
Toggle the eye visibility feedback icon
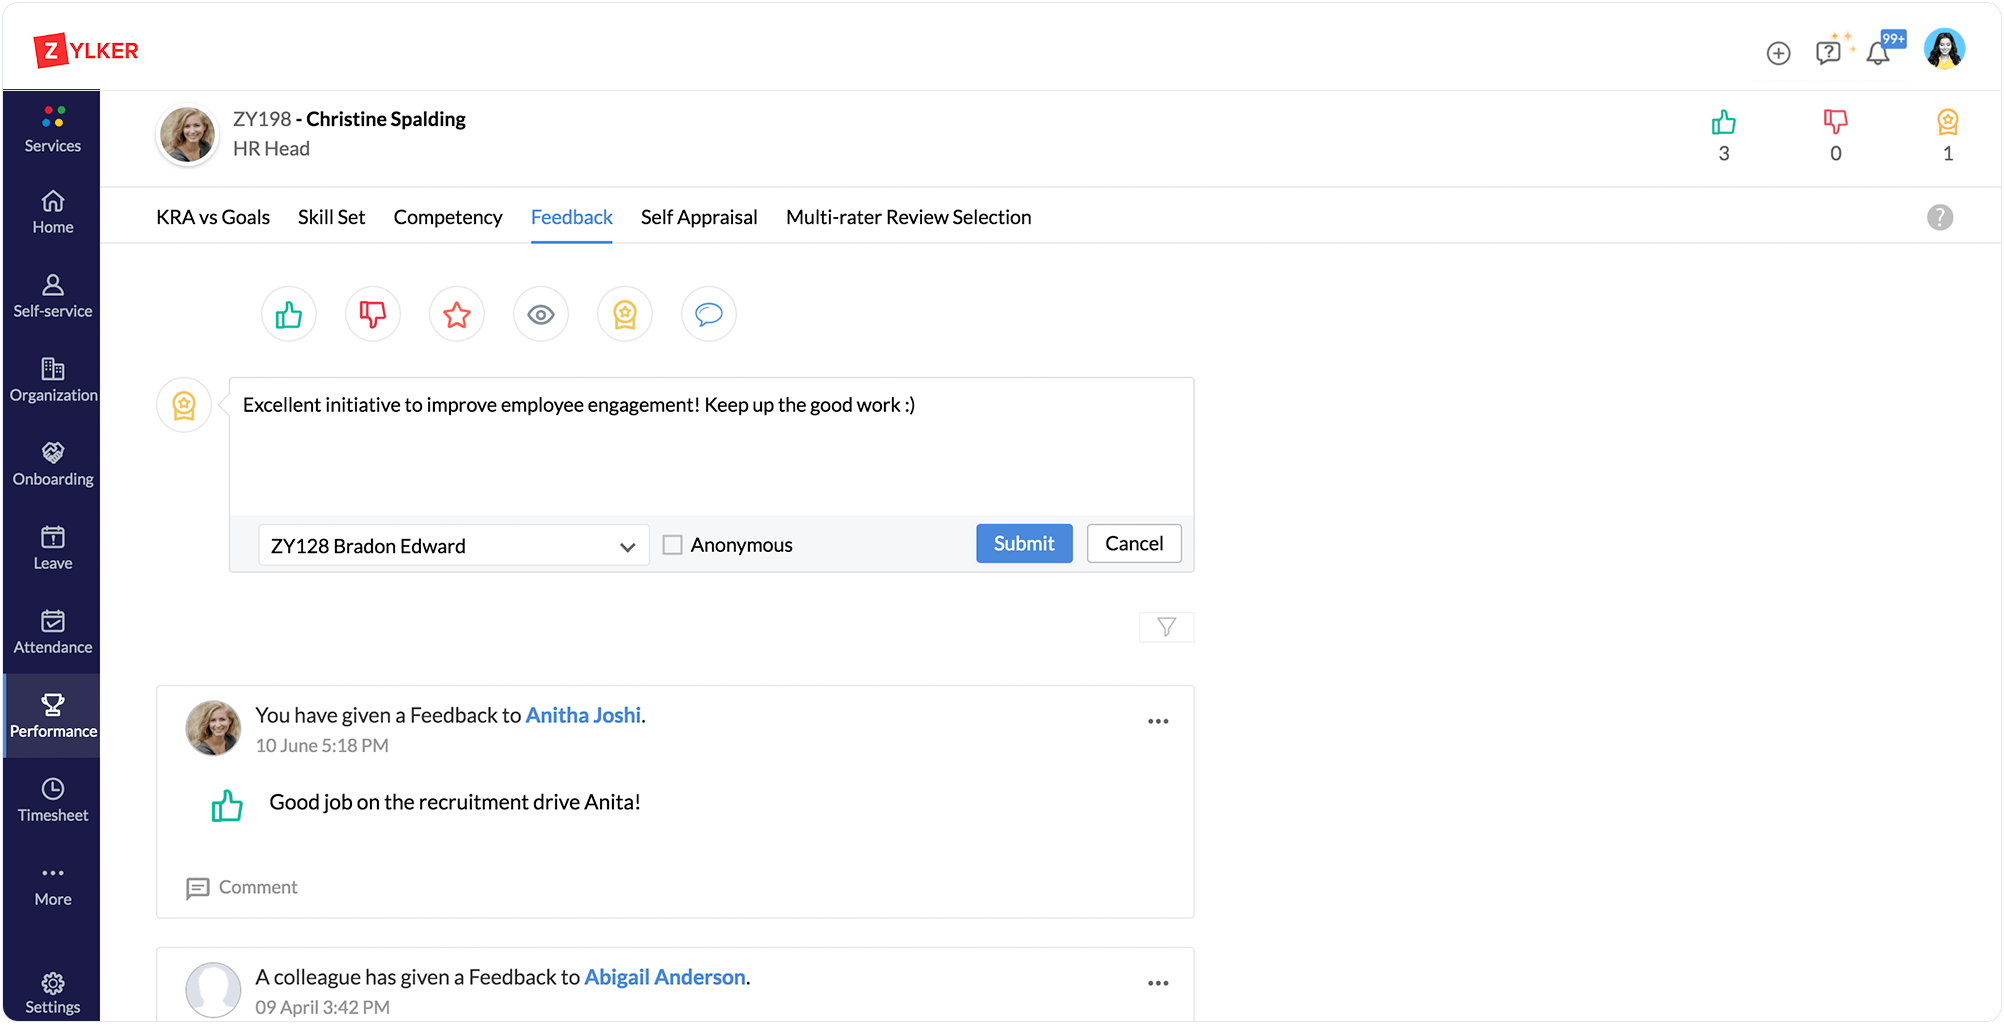coord(541,315)
